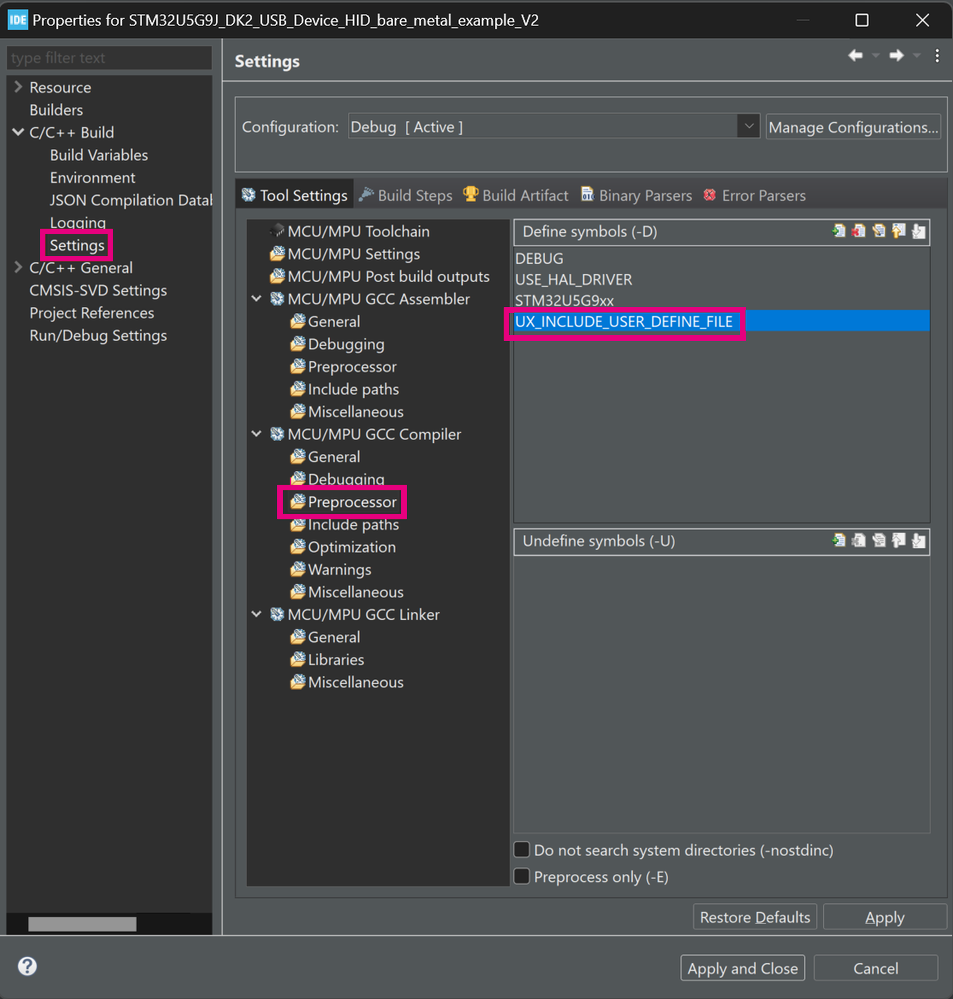This screenshot has height=999, width=953.
Task: Delete selected symbol in Define symbols (-D)
Action: click(x=859, y=231)
